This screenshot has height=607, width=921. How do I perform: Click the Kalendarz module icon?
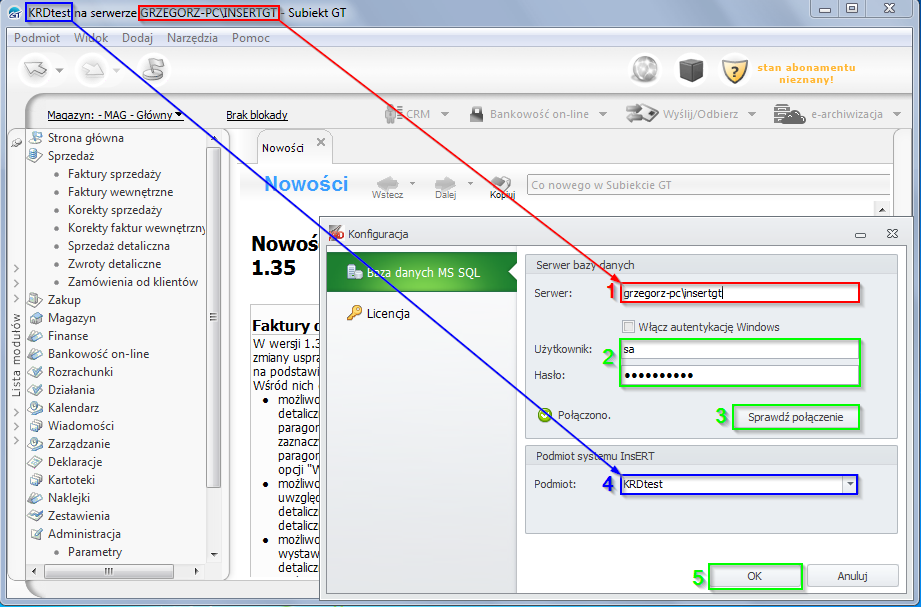(35, 408)
